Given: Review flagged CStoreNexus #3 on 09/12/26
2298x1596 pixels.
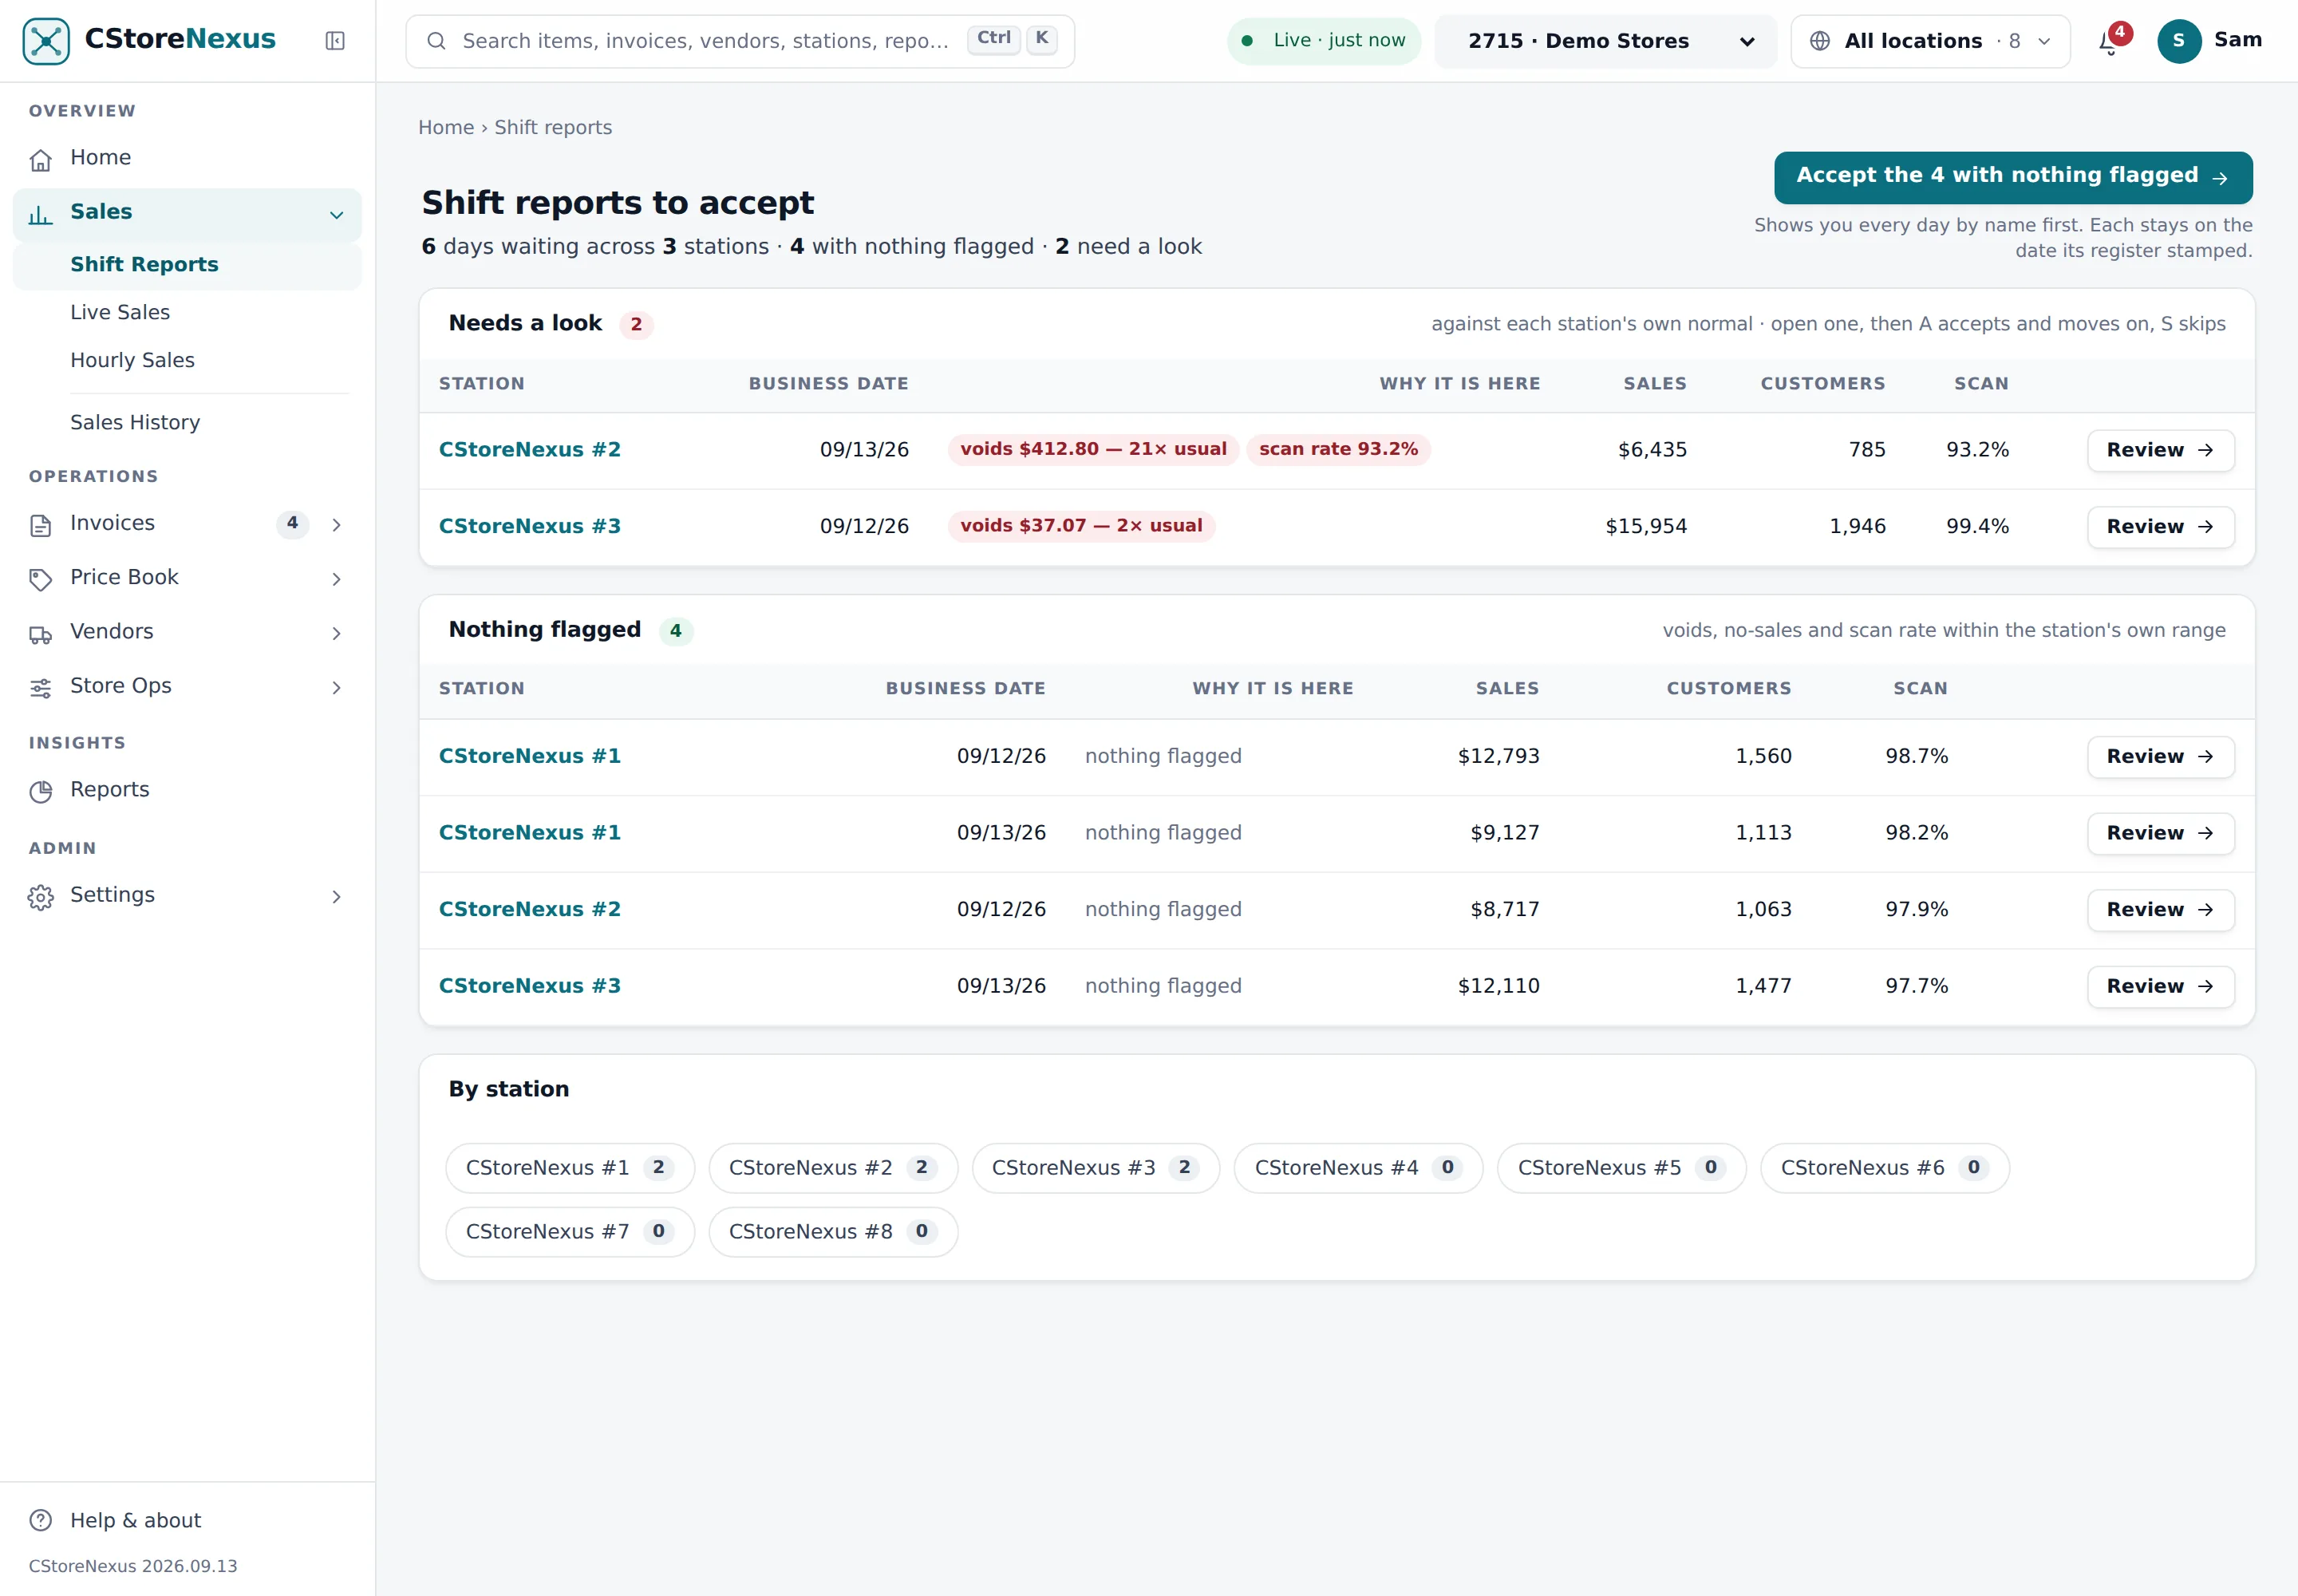Looking at the screenshot, I should (x=2160, y=527).
